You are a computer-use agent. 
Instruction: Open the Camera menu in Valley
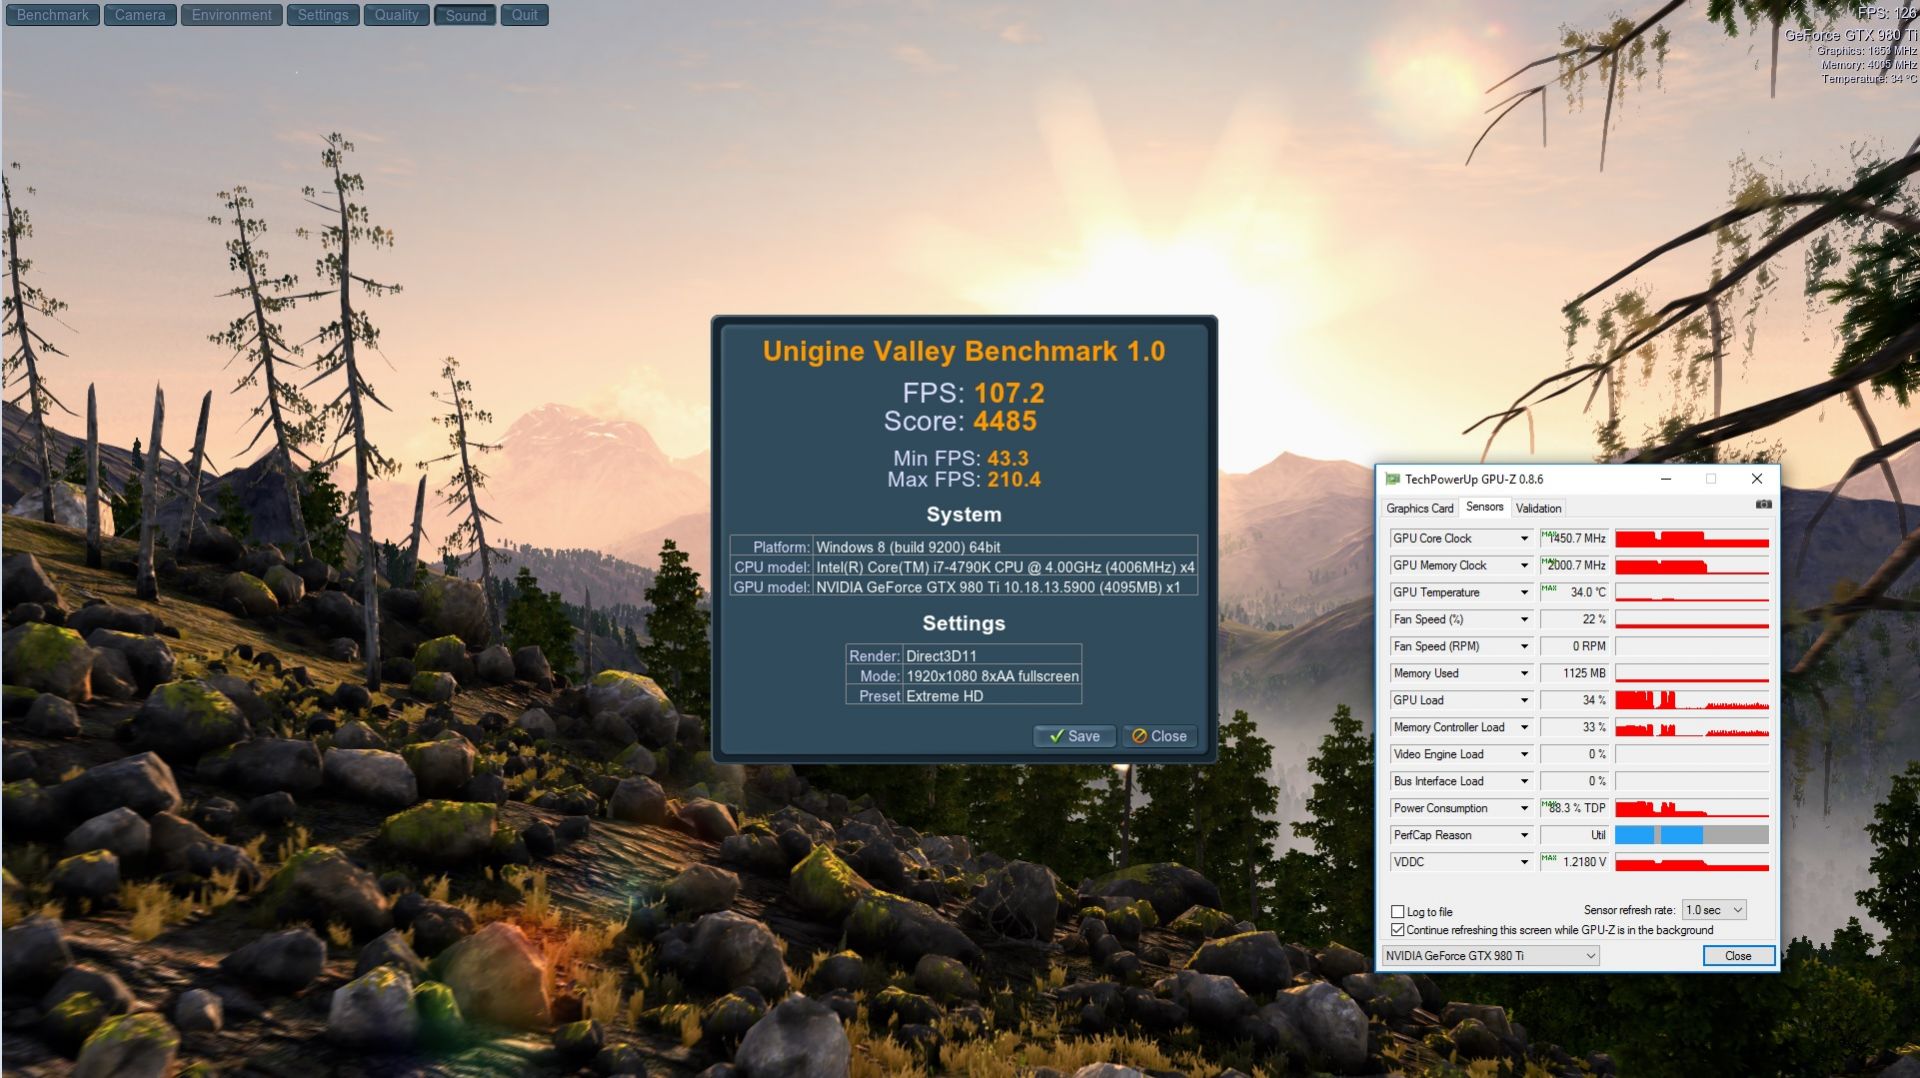(x=140, y=15)
